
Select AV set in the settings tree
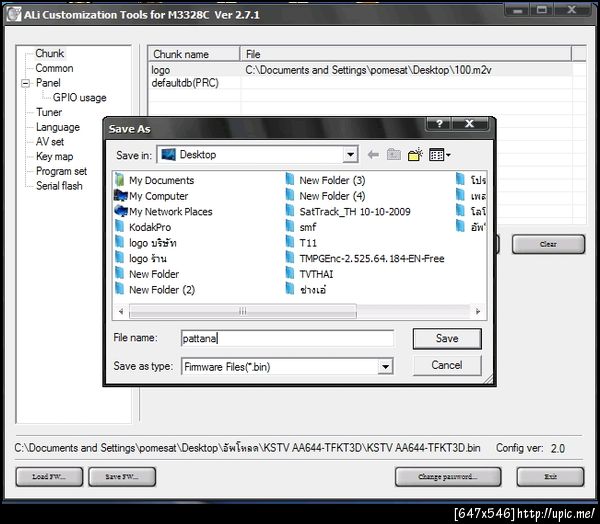[50, 142]
